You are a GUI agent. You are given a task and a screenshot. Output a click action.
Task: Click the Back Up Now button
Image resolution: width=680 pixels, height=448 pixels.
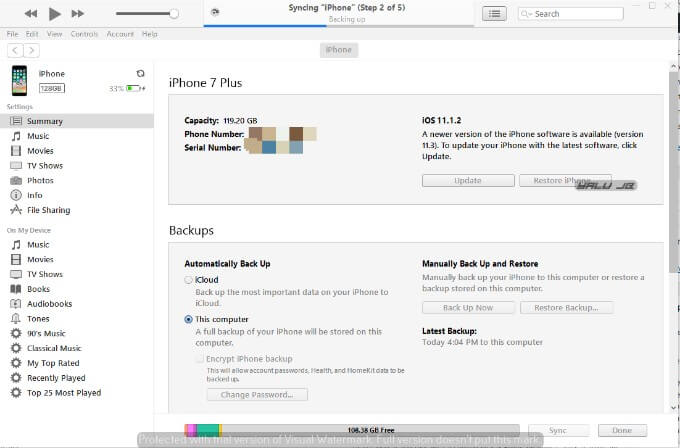click(468, 307)
